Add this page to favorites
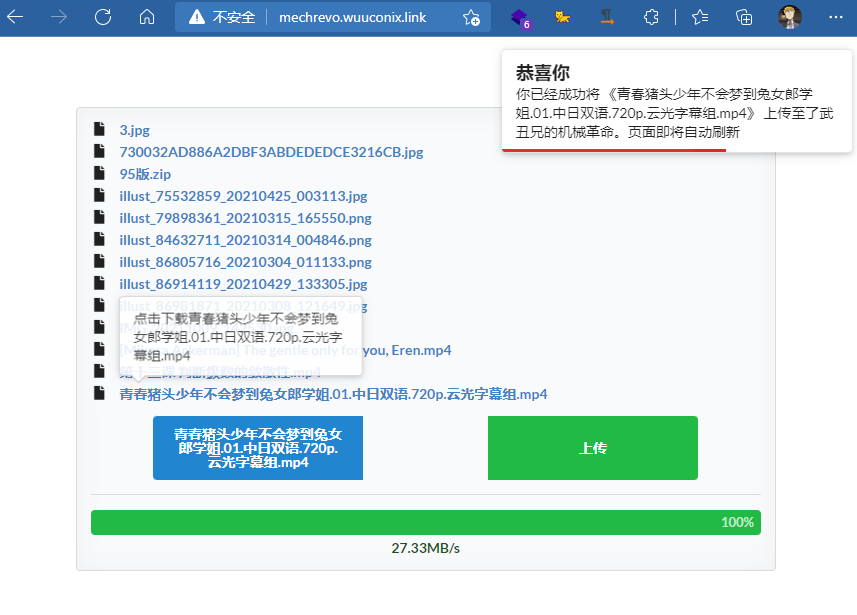This screenshot has height=615, width=857. click(471, 17)
